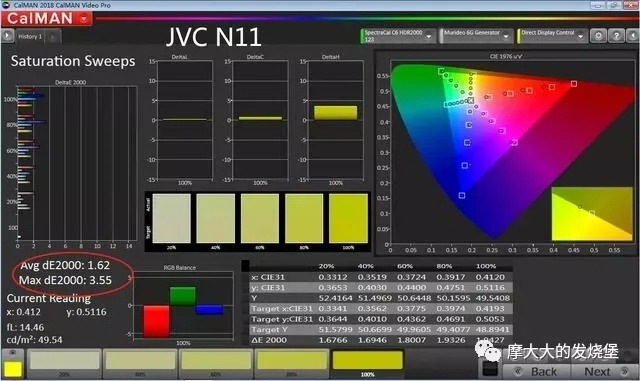640x381 pixels.
Task: Click the history play arrow icon
Action: coord(7,36)
